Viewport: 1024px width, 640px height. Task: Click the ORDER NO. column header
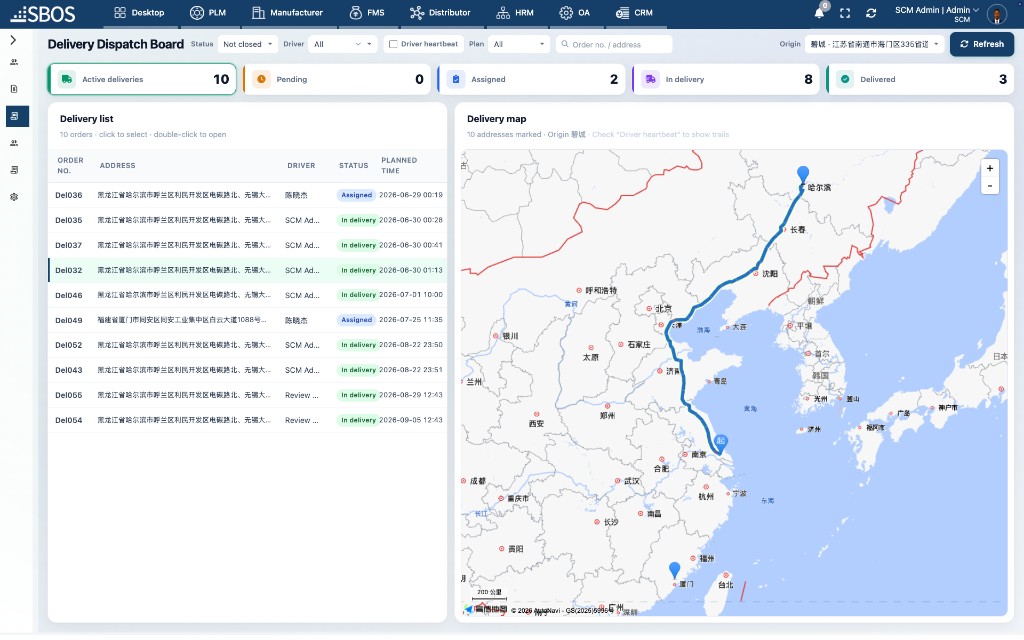point(71,165)
